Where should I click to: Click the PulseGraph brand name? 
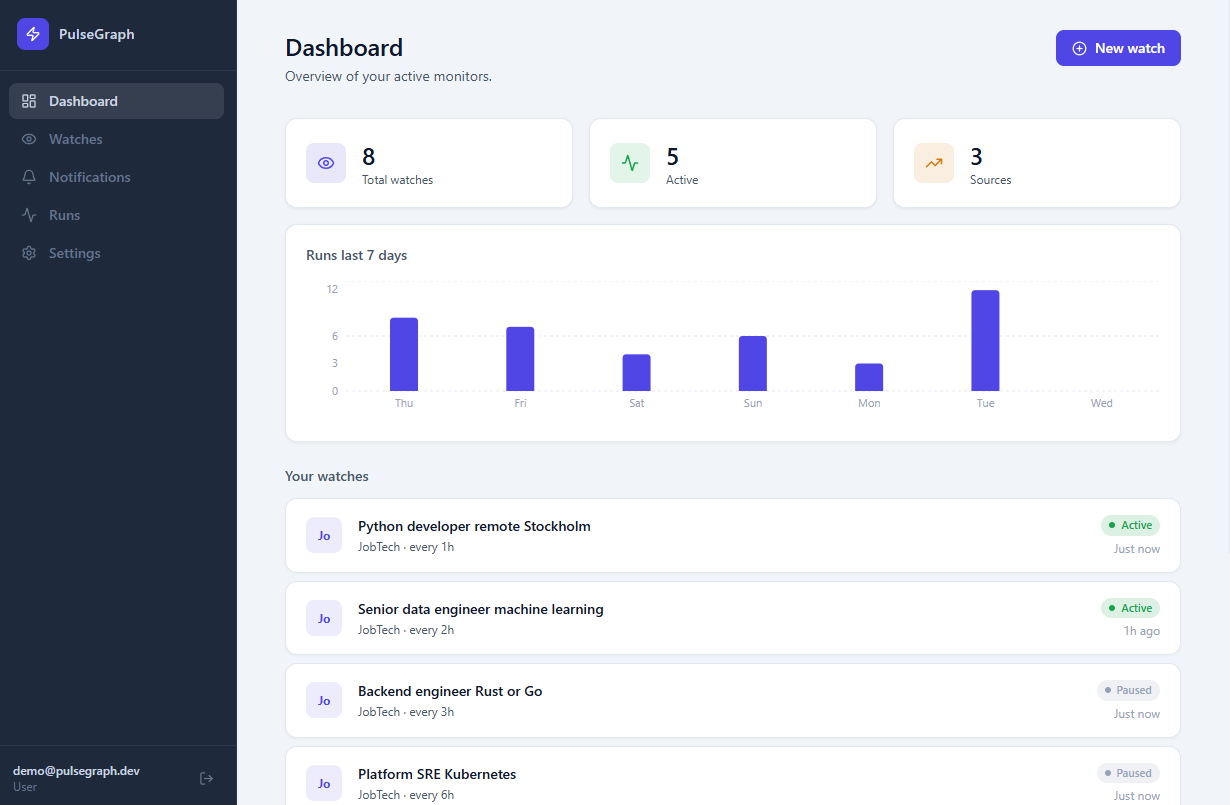tap(97, 34)
